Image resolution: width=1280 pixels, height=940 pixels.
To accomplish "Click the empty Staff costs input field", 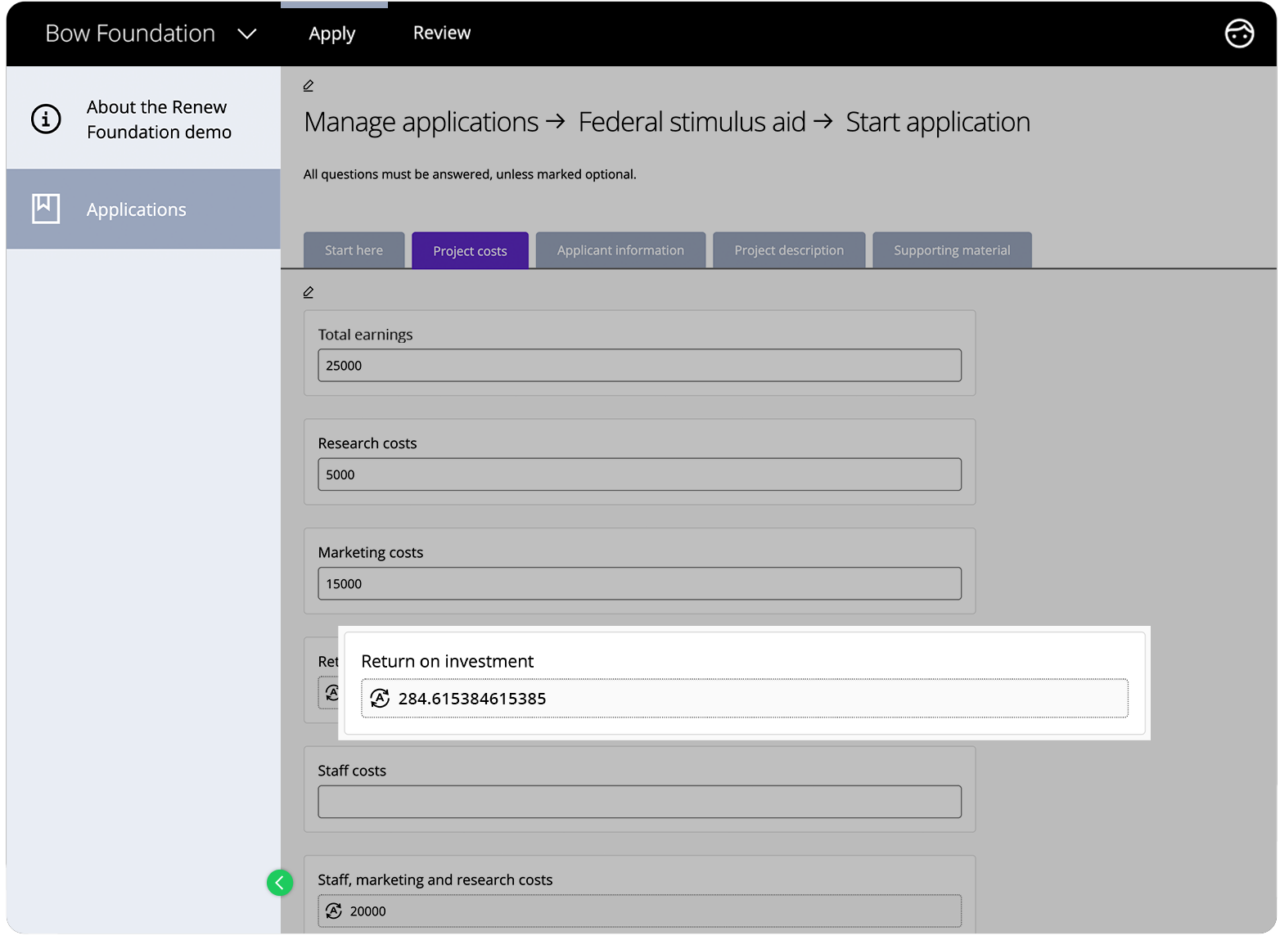I will [x=640, y=801].
